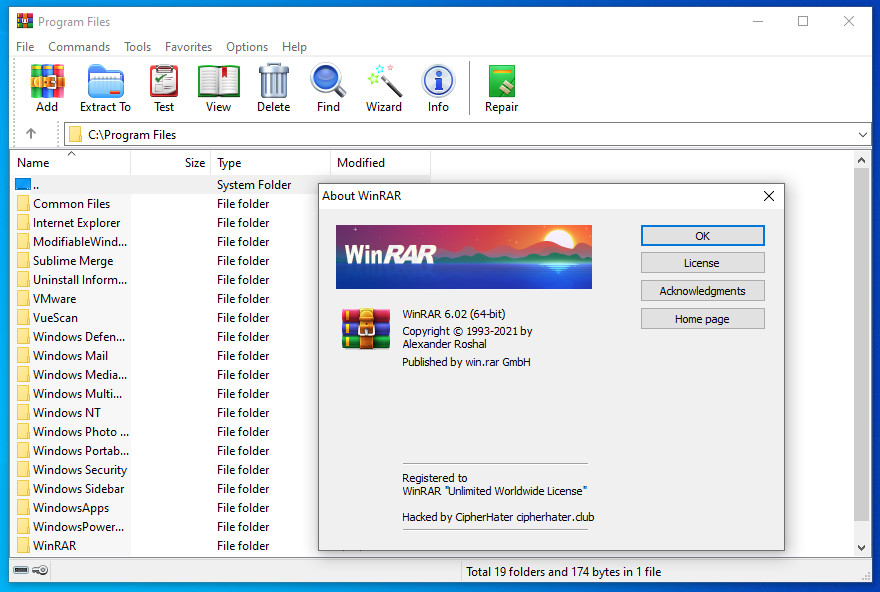The image size is (880, 592).
Task: Click the Test archive toolbar icon
Action: pos(164,82)
